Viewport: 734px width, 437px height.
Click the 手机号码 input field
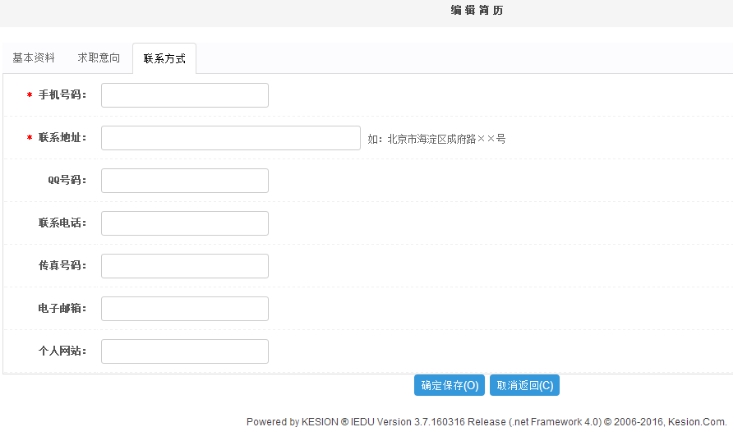pyautogui.click(x=185, y=95)
